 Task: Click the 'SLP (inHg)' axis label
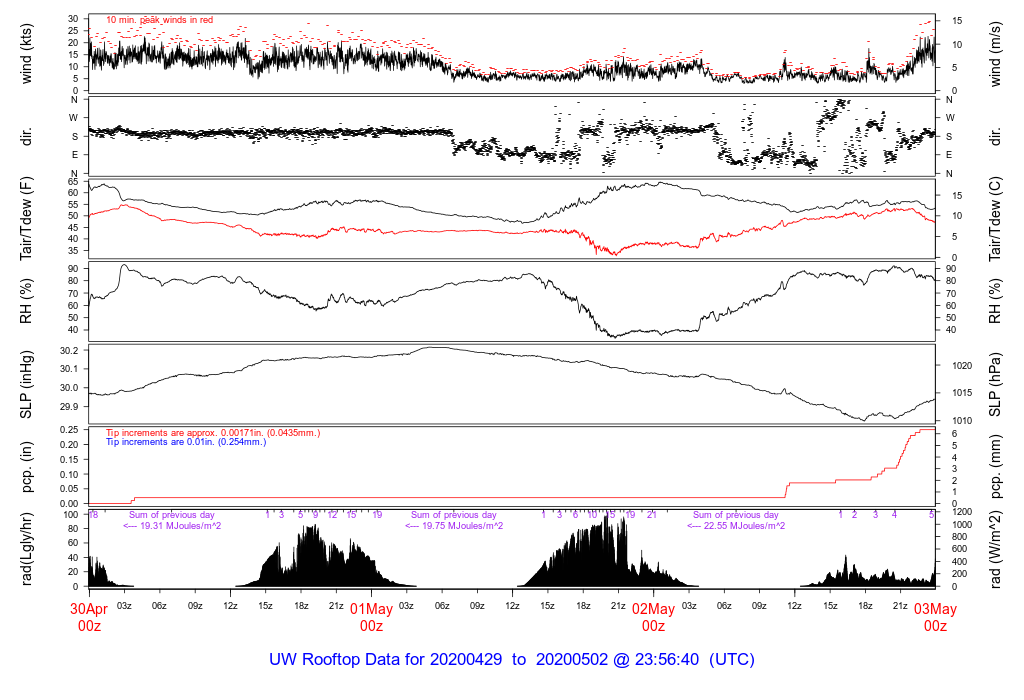pos(26,384)
